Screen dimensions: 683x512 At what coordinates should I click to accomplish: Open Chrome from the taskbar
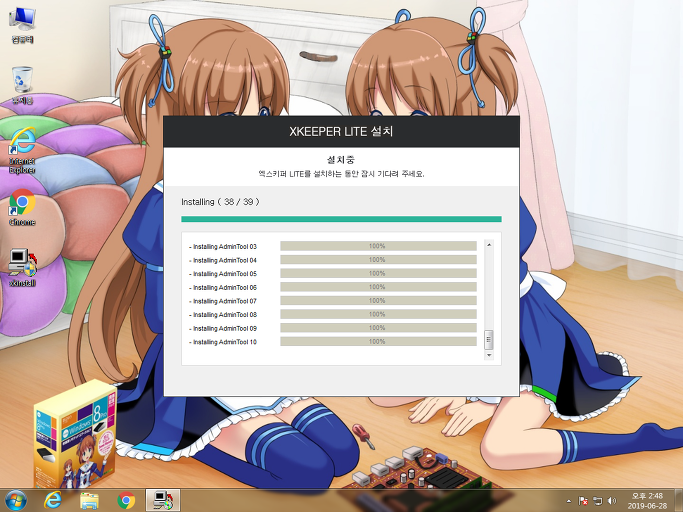(126, 500)
